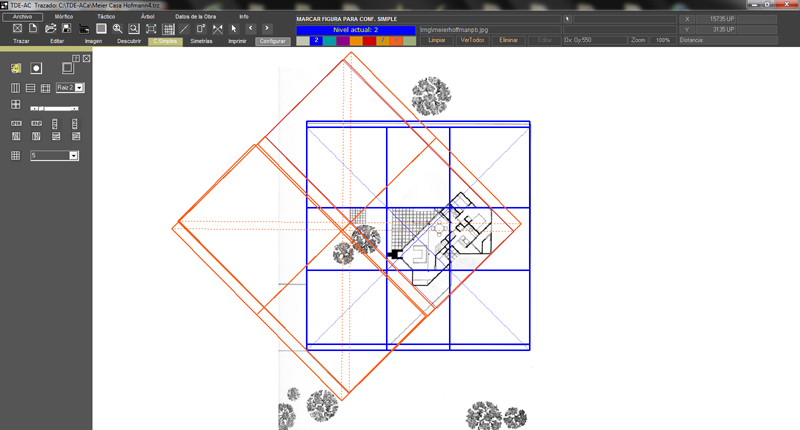800x430 pixels.
Task: Open the Árbol menu
Action: coord(147,17)
